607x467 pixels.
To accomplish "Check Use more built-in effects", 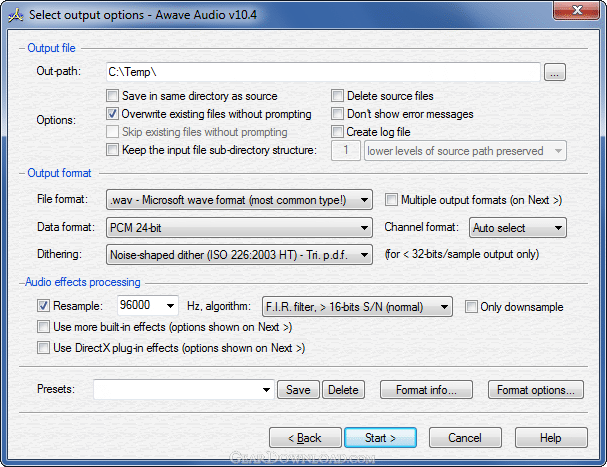I will pos(43,327).
